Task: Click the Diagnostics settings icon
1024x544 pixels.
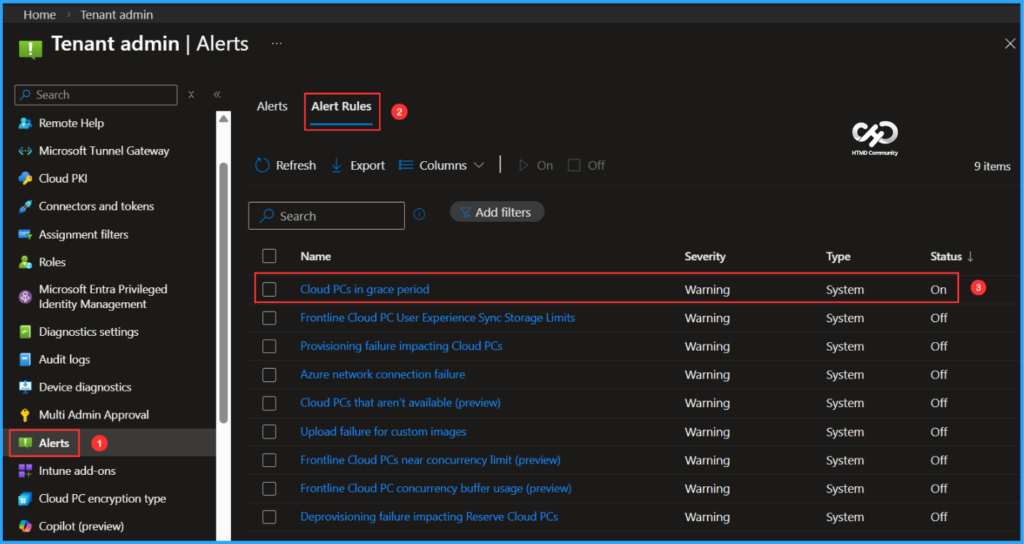Action: (25, 332)
